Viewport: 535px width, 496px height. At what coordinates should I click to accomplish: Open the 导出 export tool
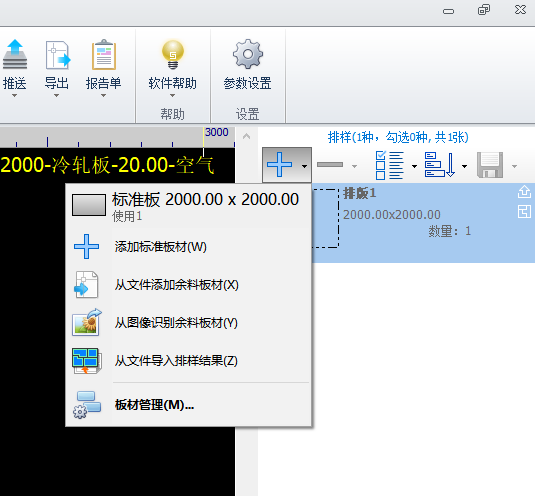click(x=57, y=55)
